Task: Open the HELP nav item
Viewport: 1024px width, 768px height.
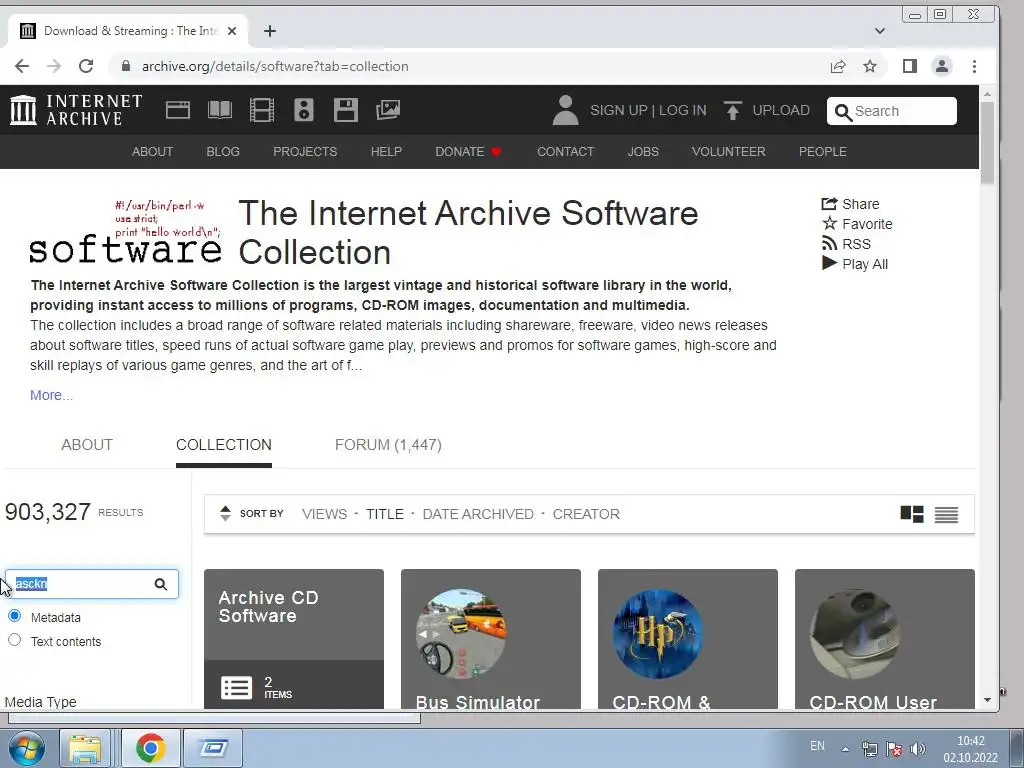Action: (x=386, y=152)
